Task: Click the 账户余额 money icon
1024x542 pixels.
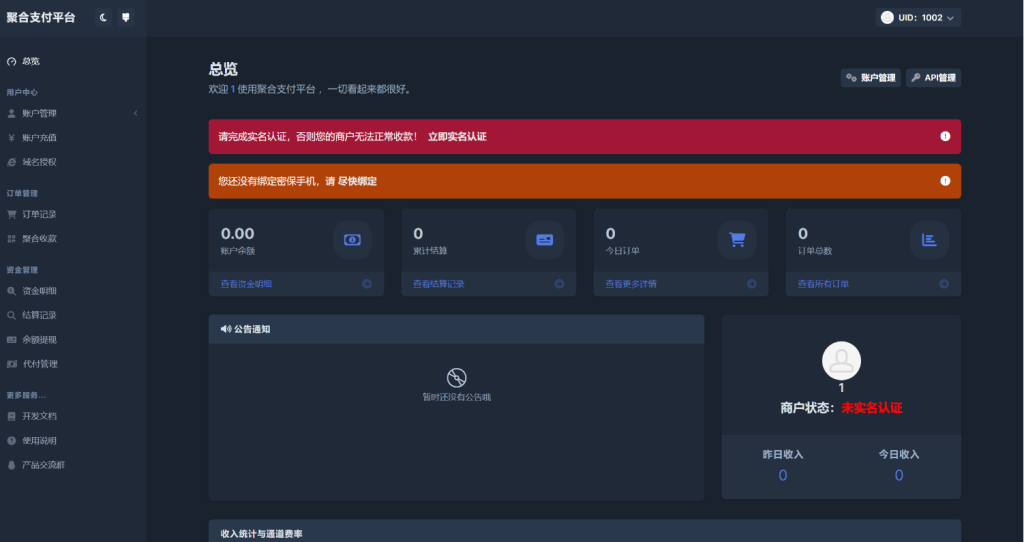Action: [352, 240]
